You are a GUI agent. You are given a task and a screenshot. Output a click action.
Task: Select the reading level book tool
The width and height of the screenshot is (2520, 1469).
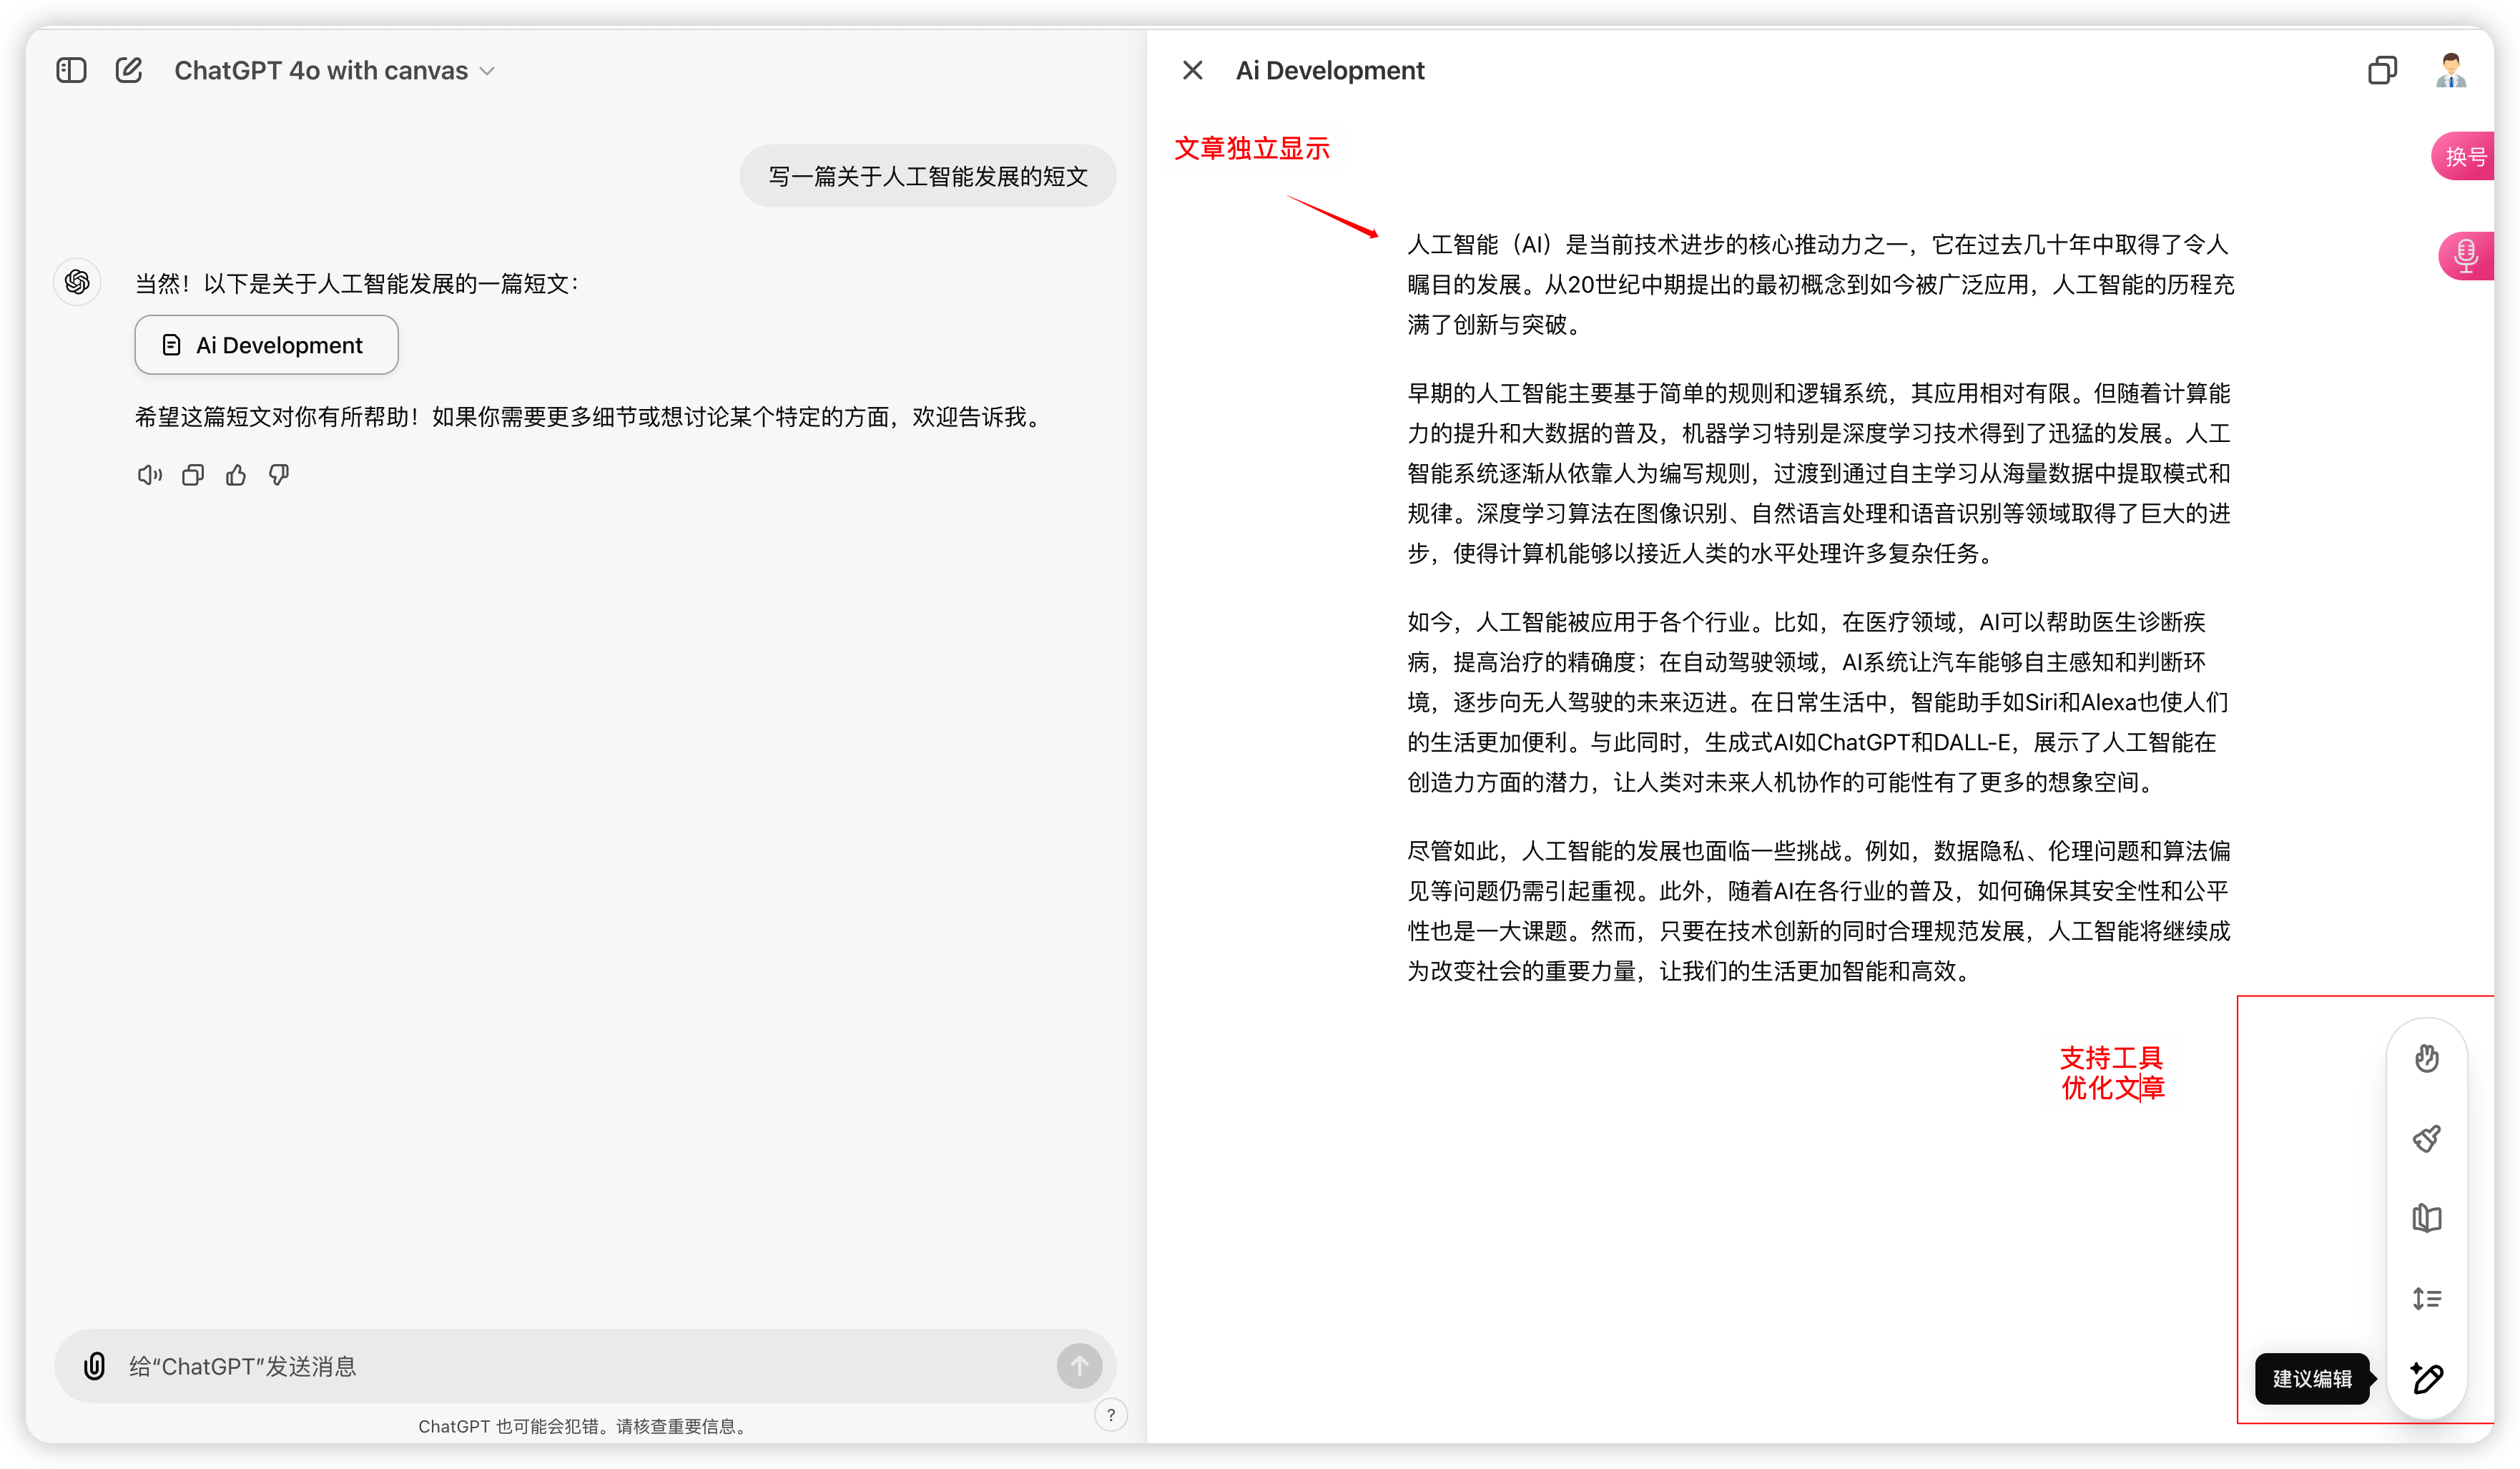click(2426, 1218)
